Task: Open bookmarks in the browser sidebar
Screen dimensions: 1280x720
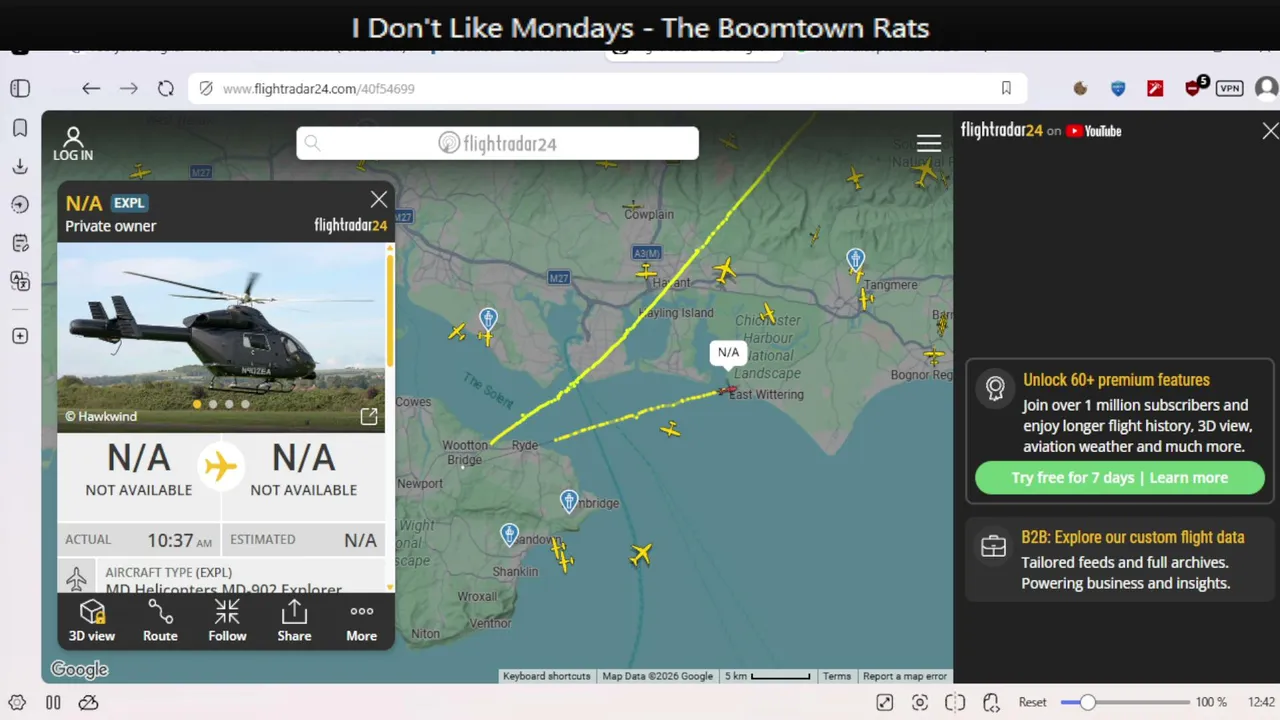Action: pyautogui.click(x=20, y=128)
